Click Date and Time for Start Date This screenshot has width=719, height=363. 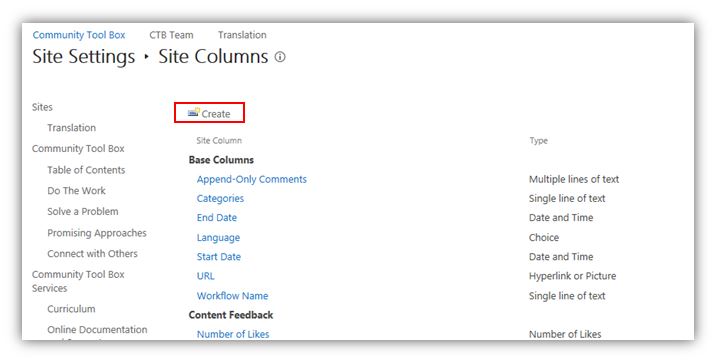pos(561,257)
